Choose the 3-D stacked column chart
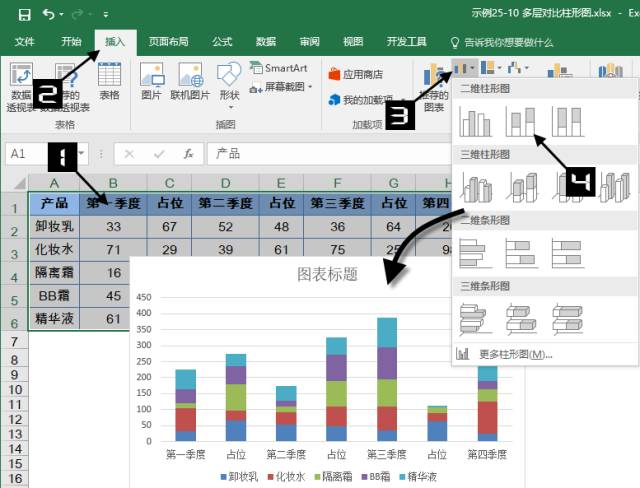 pos(522,187)
